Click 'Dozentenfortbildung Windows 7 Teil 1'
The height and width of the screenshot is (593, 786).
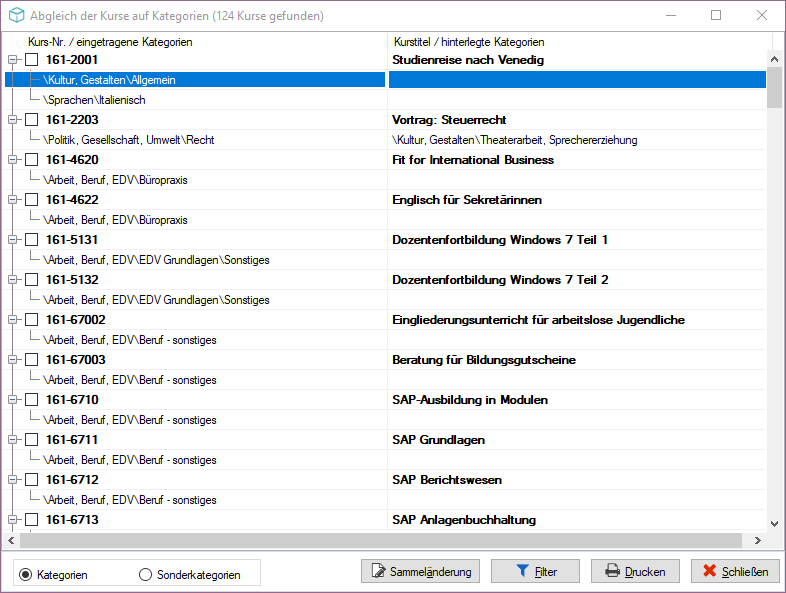click(500, 240)
